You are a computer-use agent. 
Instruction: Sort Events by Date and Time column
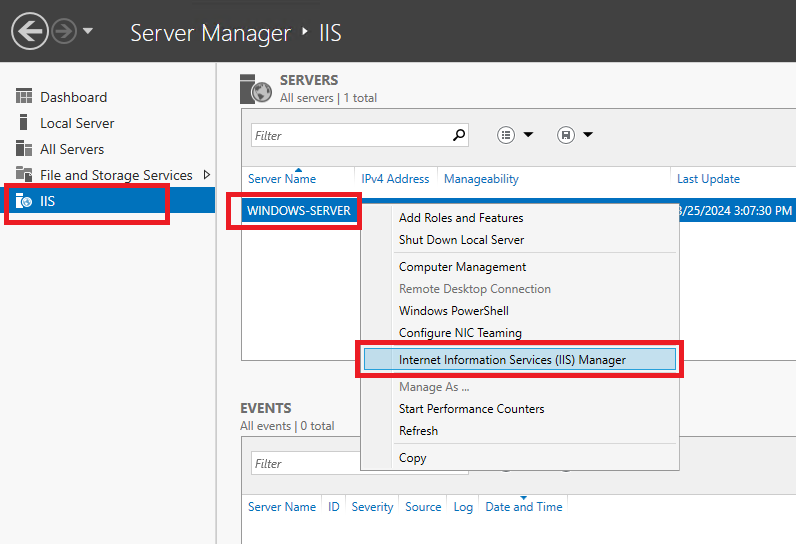(x=524, y=506)
